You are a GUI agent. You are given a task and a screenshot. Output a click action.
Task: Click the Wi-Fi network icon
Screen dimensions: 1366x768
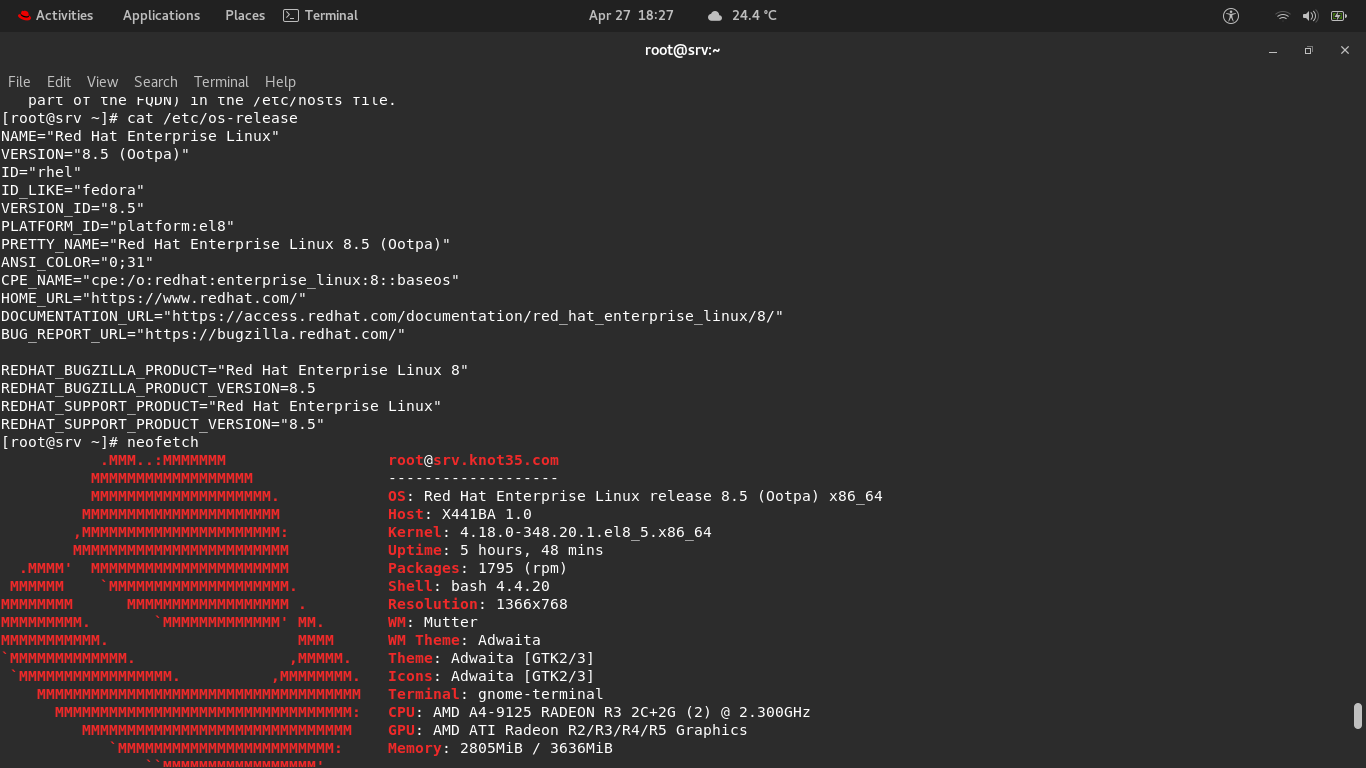point(1283,16)
